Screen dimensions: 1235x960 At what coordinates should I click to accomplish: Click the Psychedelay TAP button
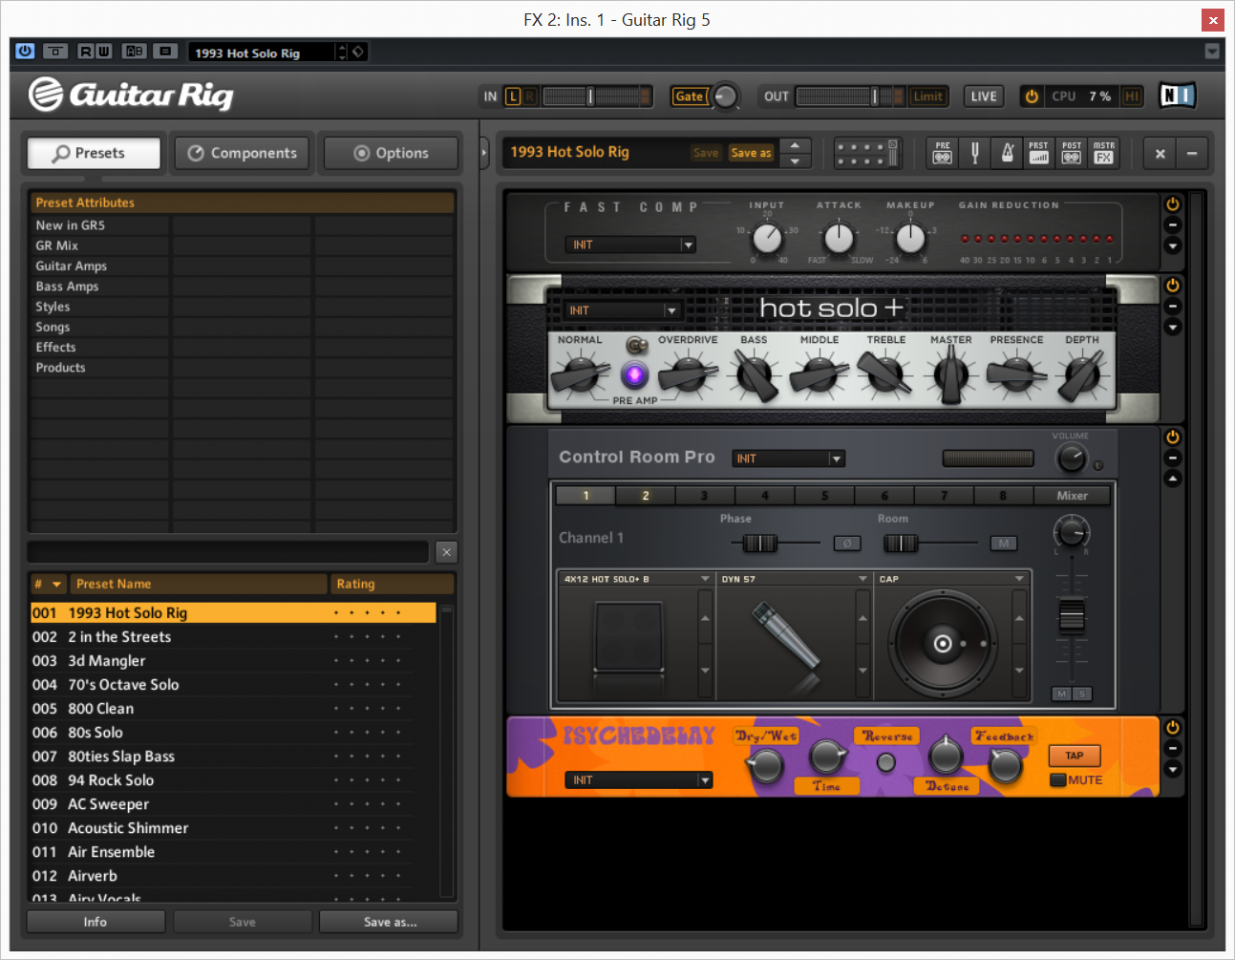(1074, 756)
